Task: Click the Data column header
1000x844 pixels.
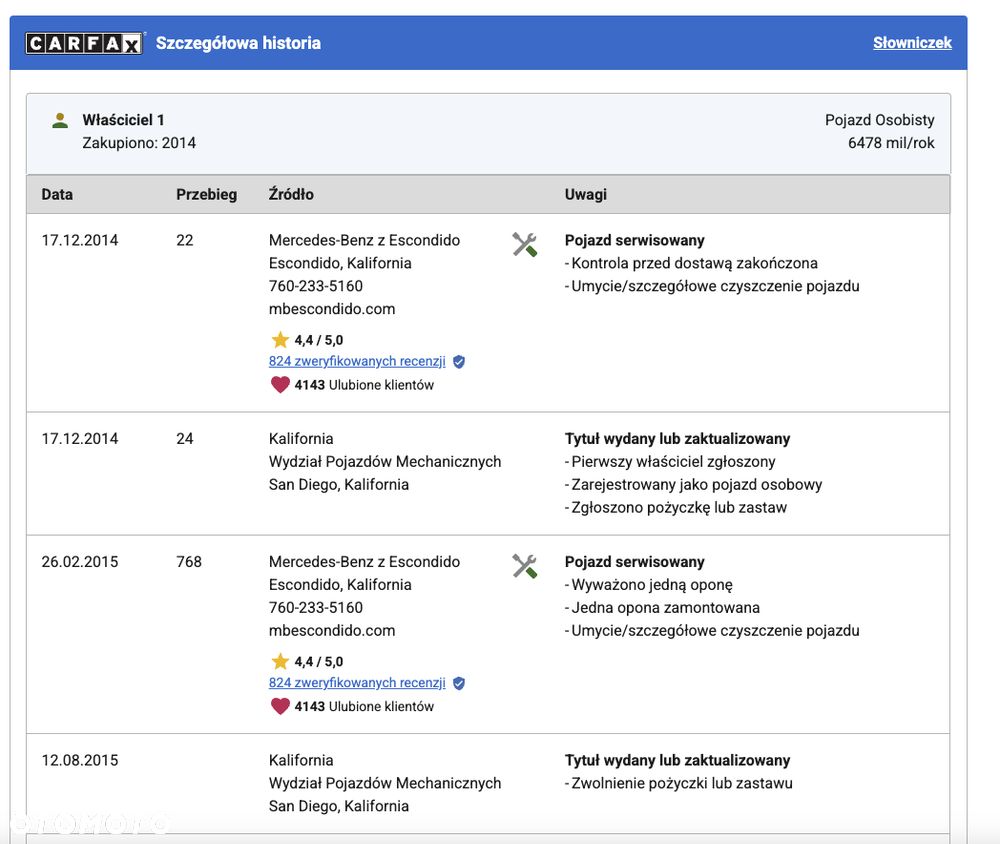Action: (57, 195)
